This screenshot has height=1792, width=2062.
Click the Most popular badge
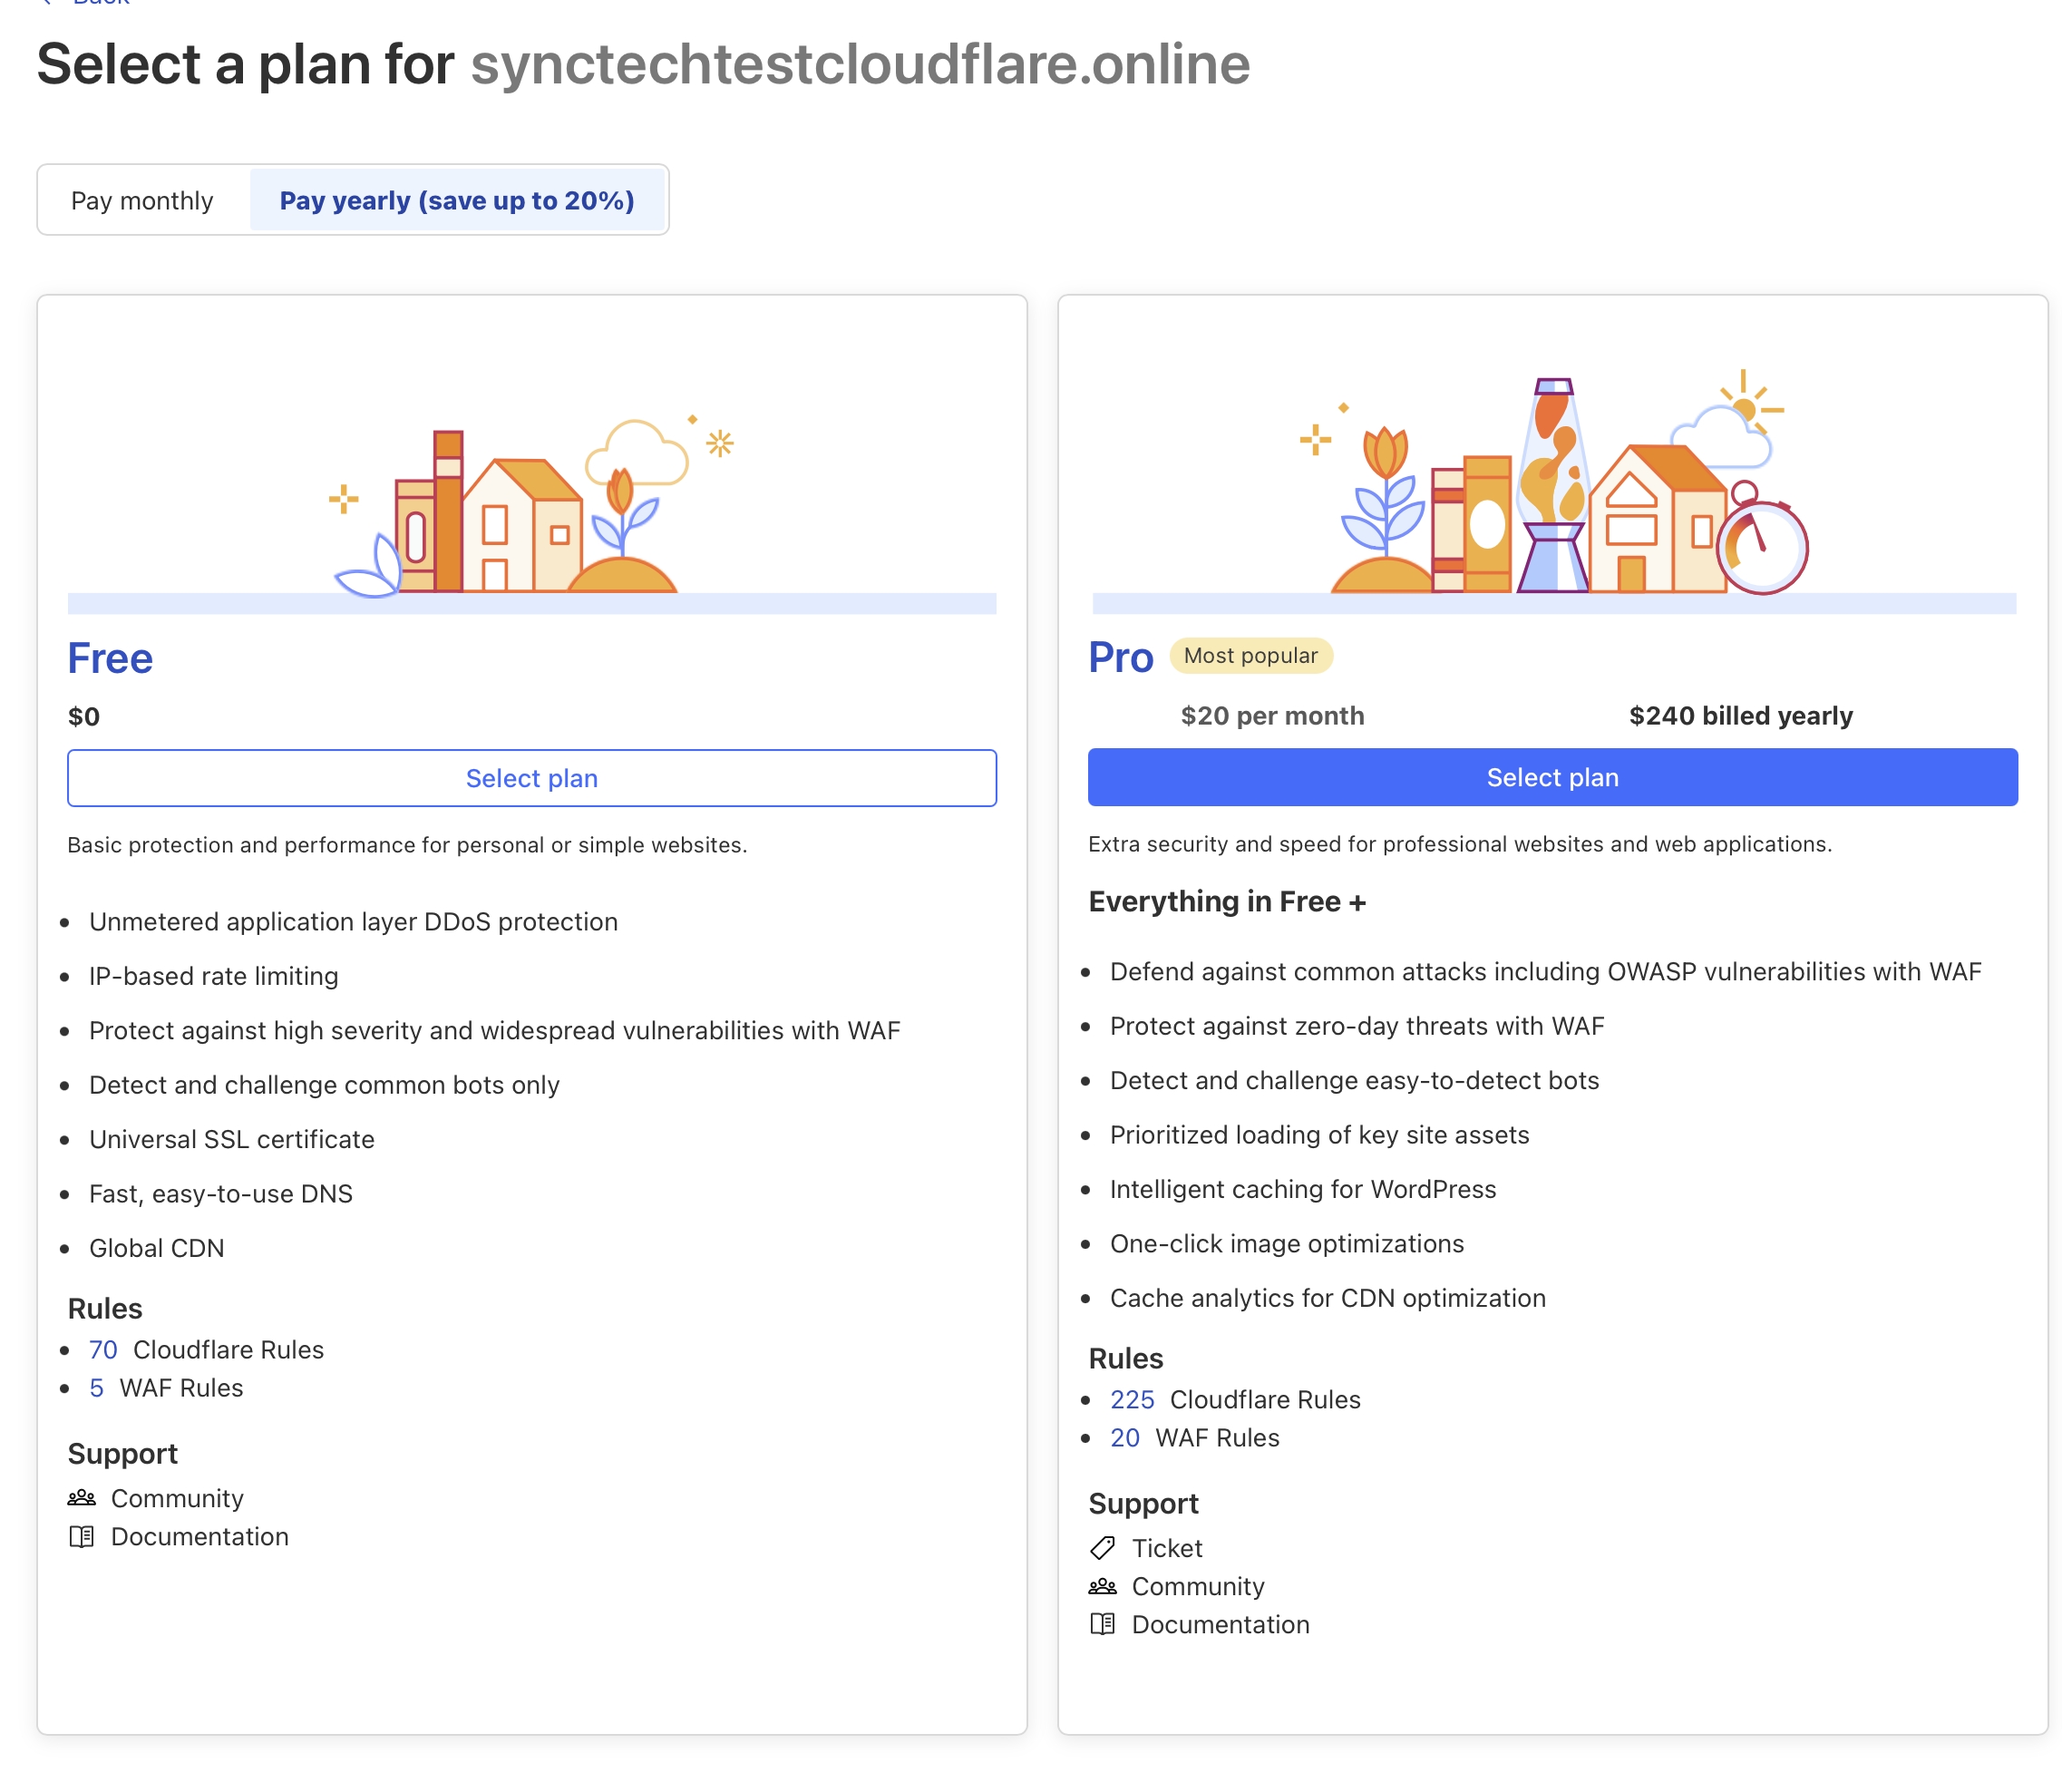(1250, 656)
